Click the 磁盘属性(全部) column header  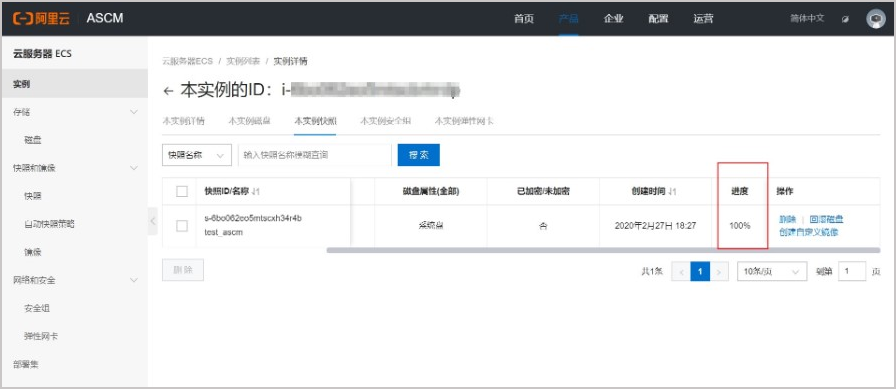430,192
